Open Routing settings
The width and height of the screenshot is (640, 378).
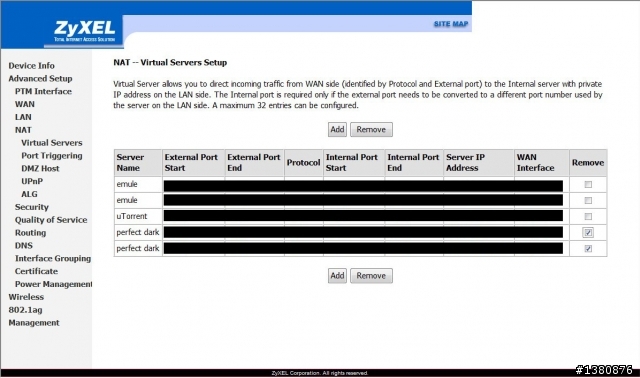tap(31, 233)
